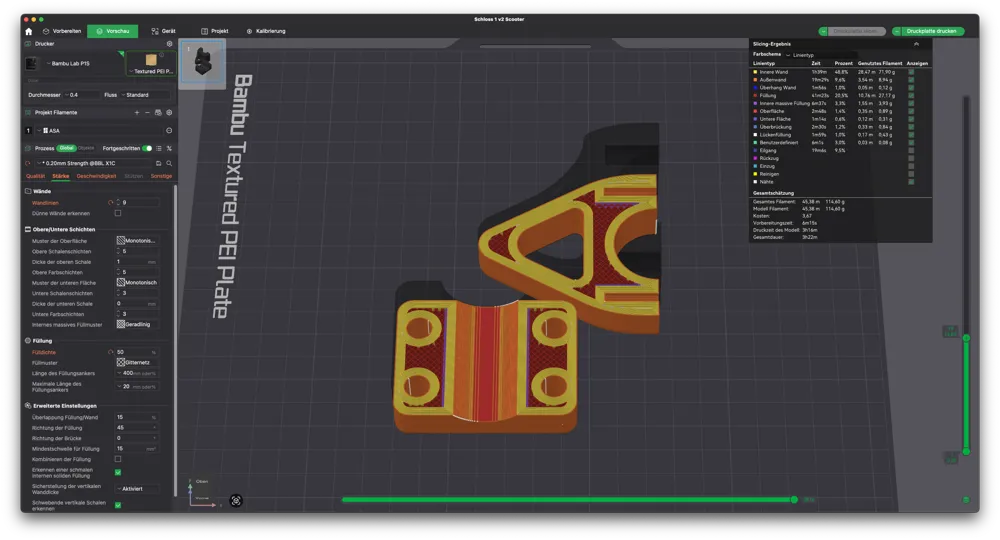The height and width of the screenshot is (540, 1000).
Task: Click the Wände section icon
Action: pyautogui.click(x=28, y=191)
